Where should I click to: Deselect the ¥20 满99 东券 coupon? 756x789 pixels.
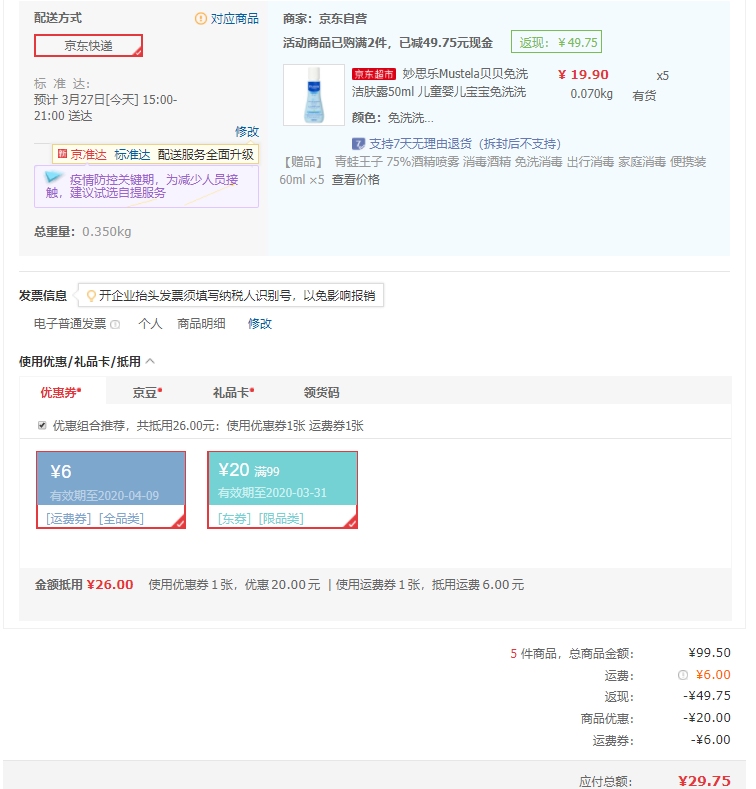282,490
